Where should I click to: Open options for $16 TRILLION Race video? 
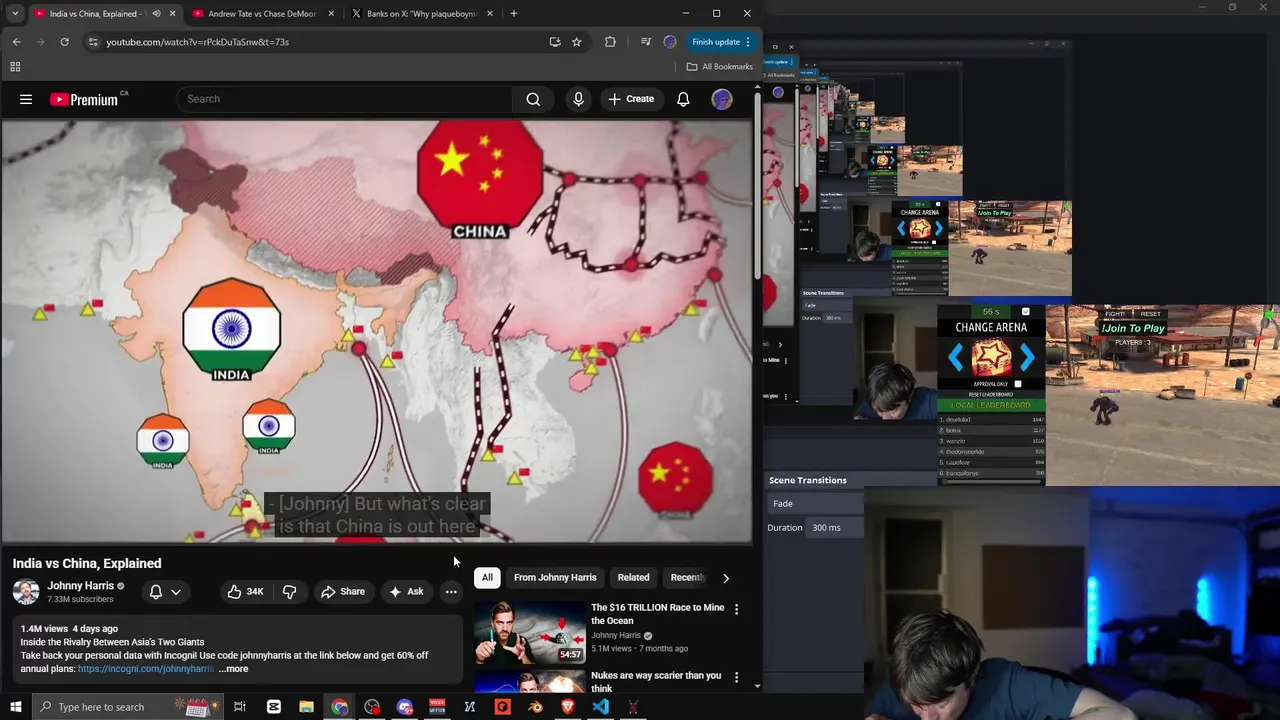point(737,609)
